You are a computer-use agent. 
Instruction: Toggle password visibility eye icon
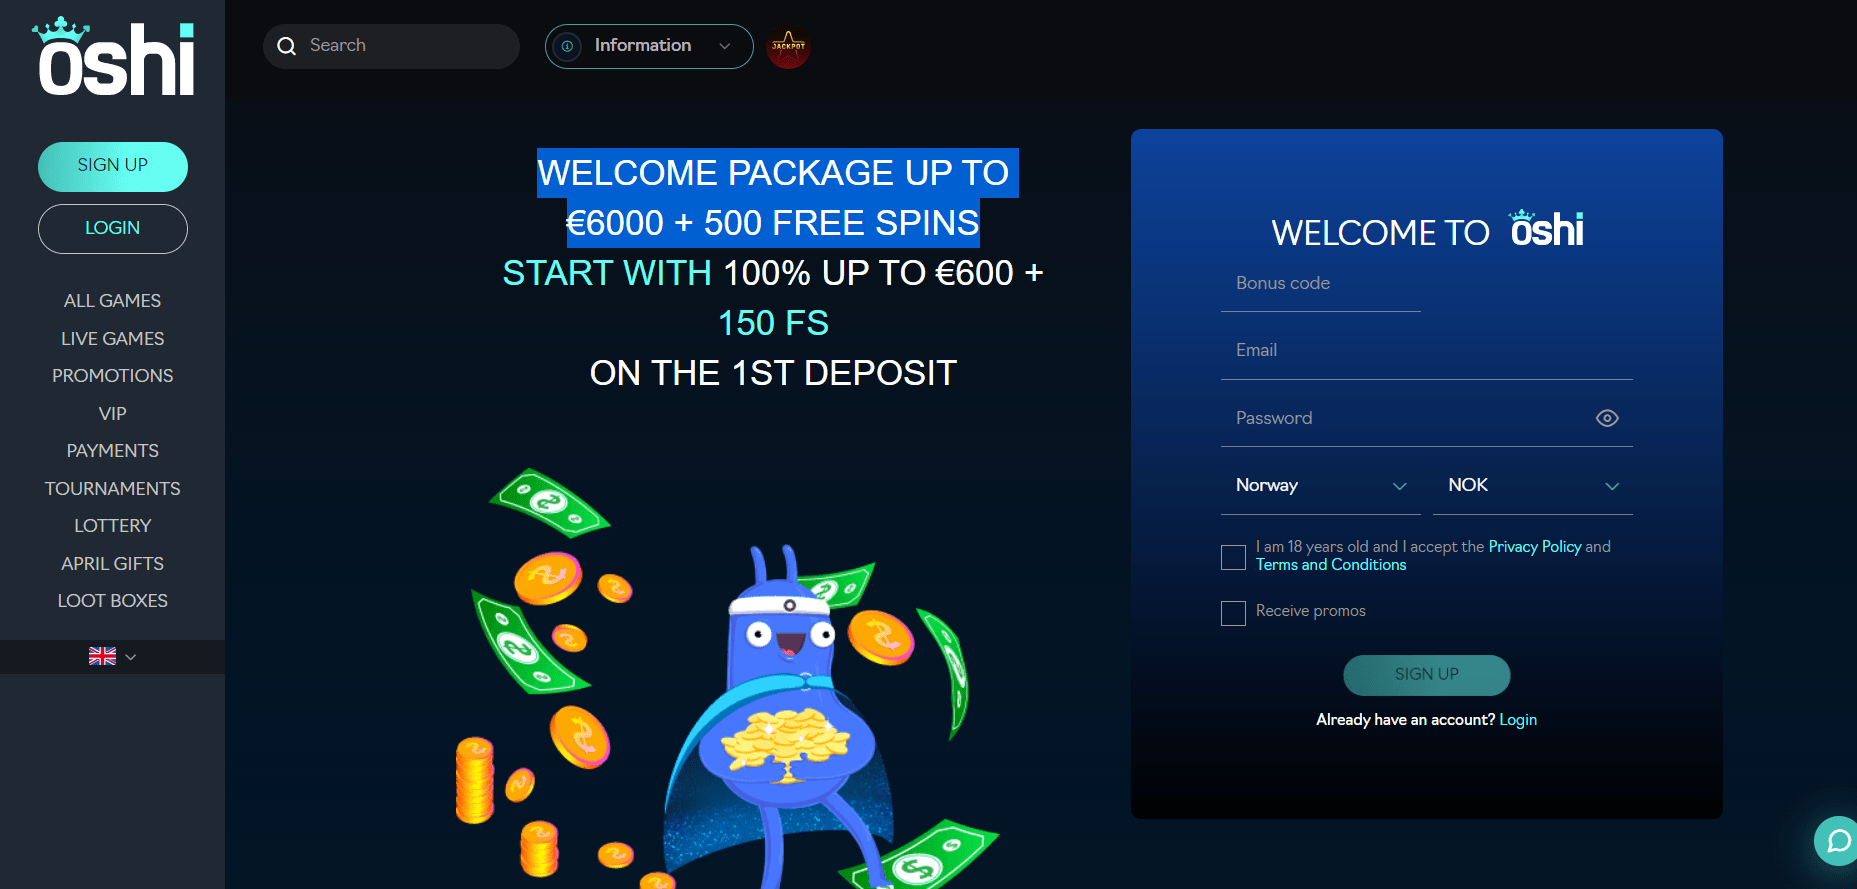click(1607, 418)
